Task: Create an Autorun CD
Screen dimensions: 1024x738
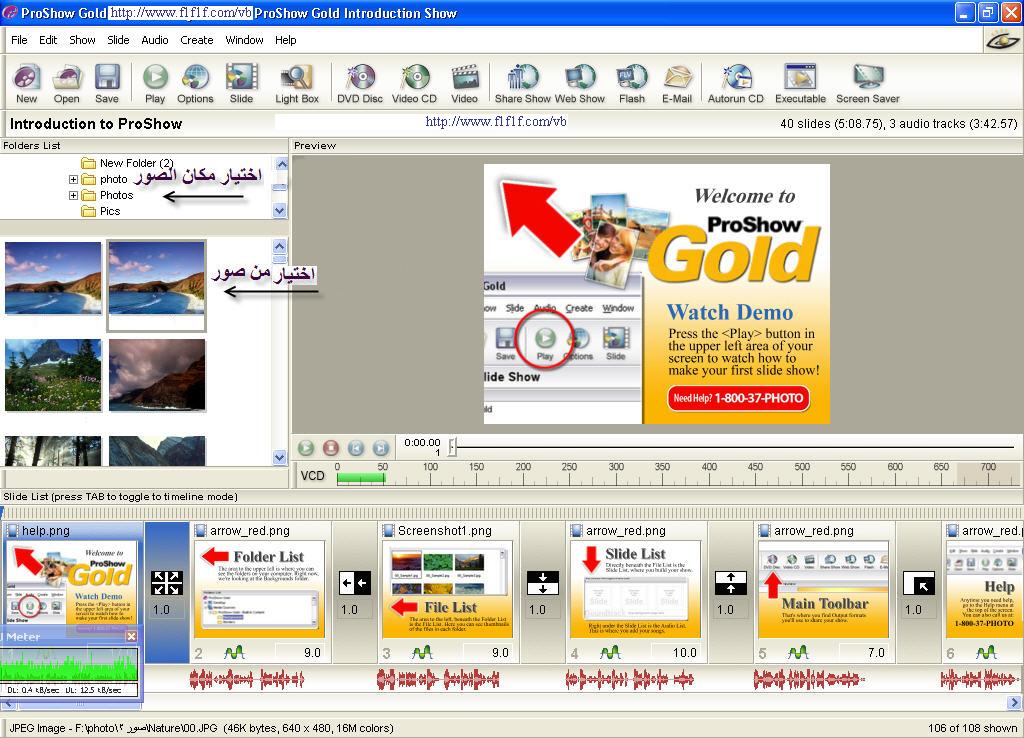Action: pyautogui.click(x=735, y=83)
